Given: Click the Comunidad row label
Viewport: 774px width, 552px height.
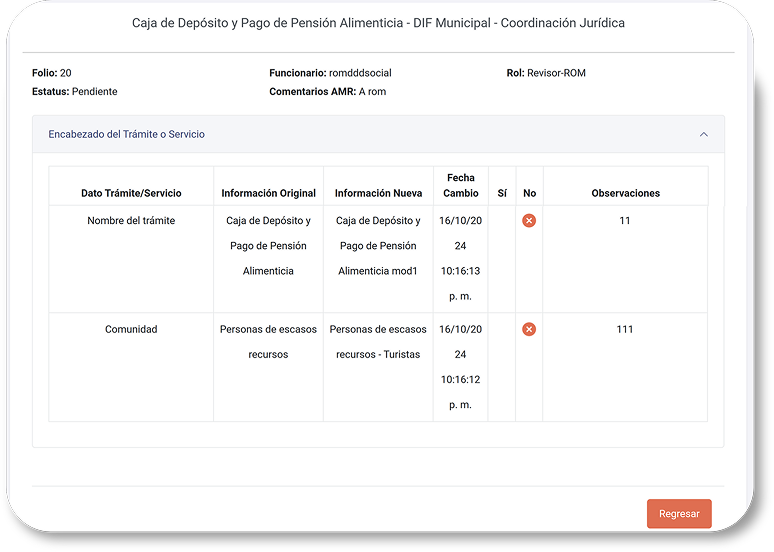Looking at the screenshot, I should [x=131, y=329].
